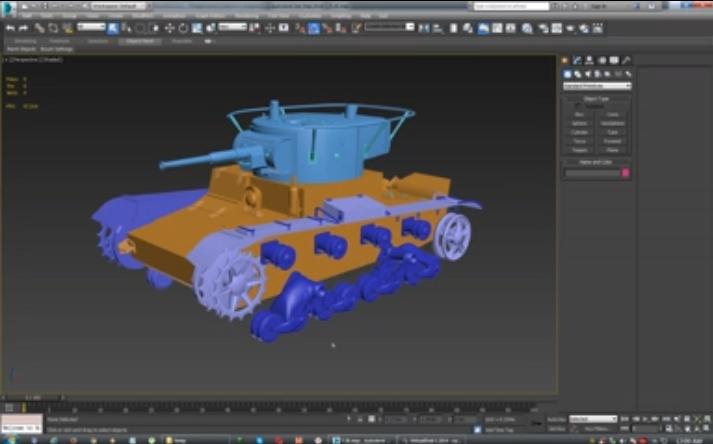The width and height of the screenshot is (713, 444).
Task: Switch to the Shapes creation category
Action: coord(577,74)
